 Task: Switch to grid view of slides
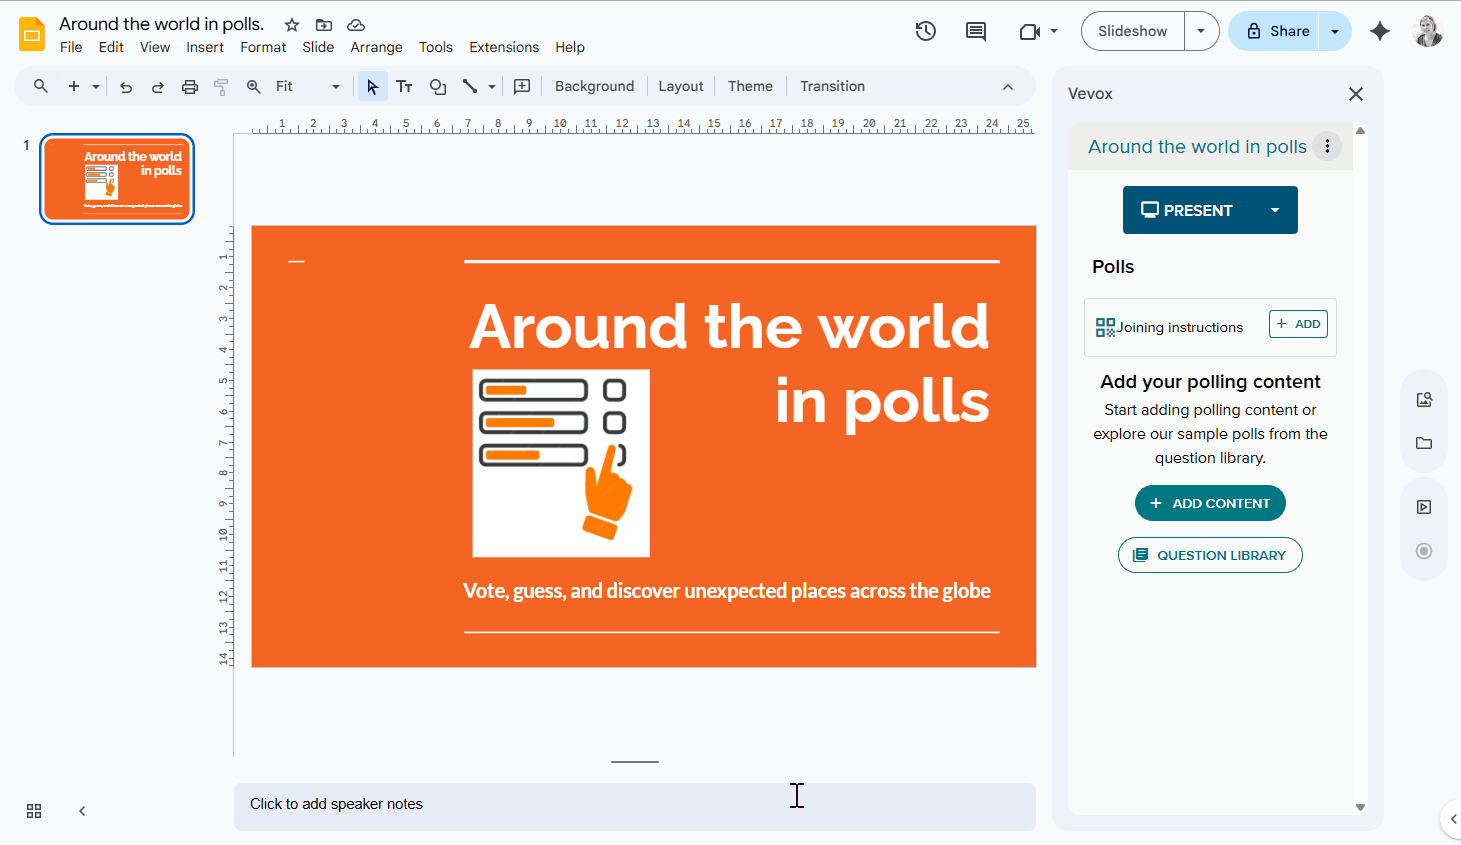point(33,811)
